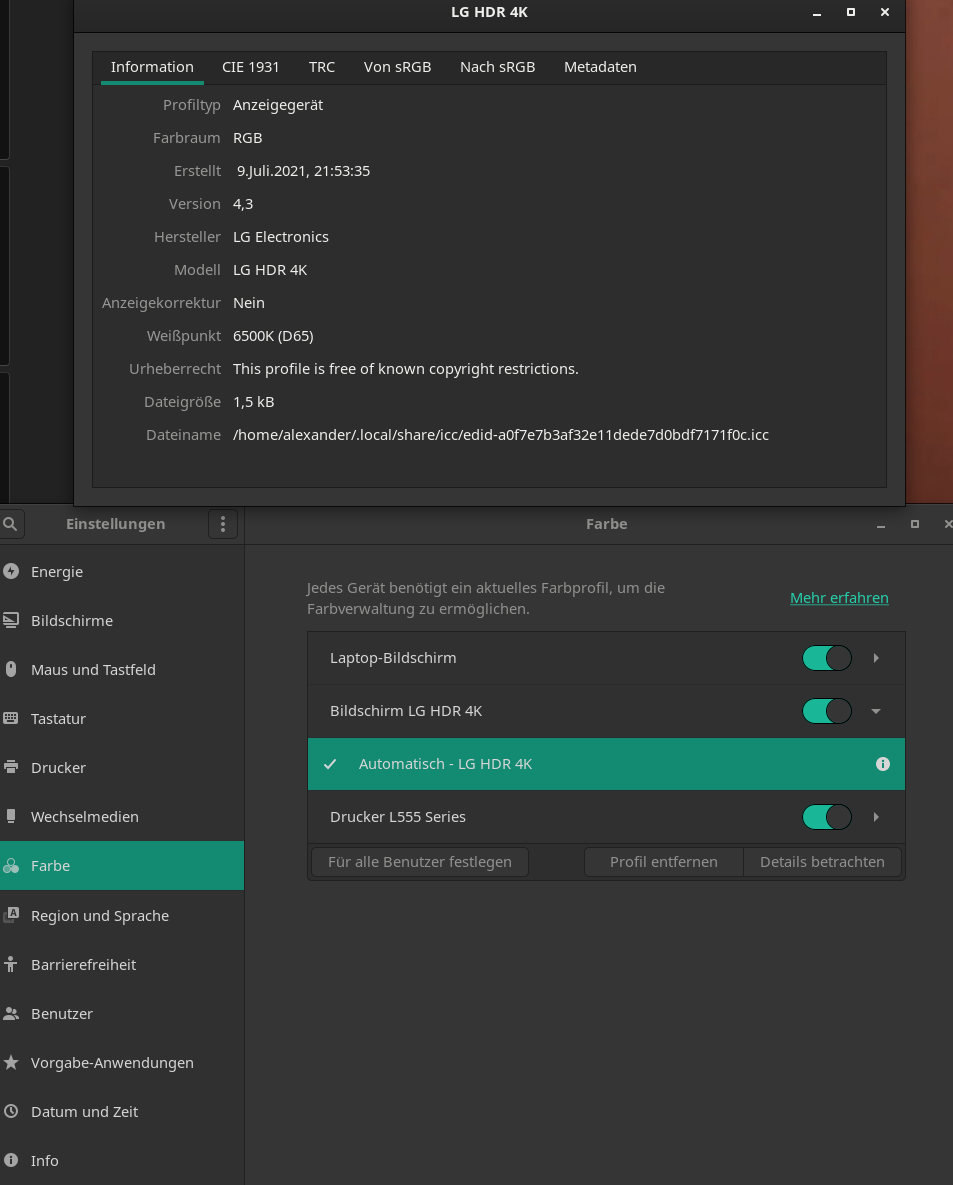Open Tastatur settings in the sidebar
953x1185 pixels.
tap(122, 719)
